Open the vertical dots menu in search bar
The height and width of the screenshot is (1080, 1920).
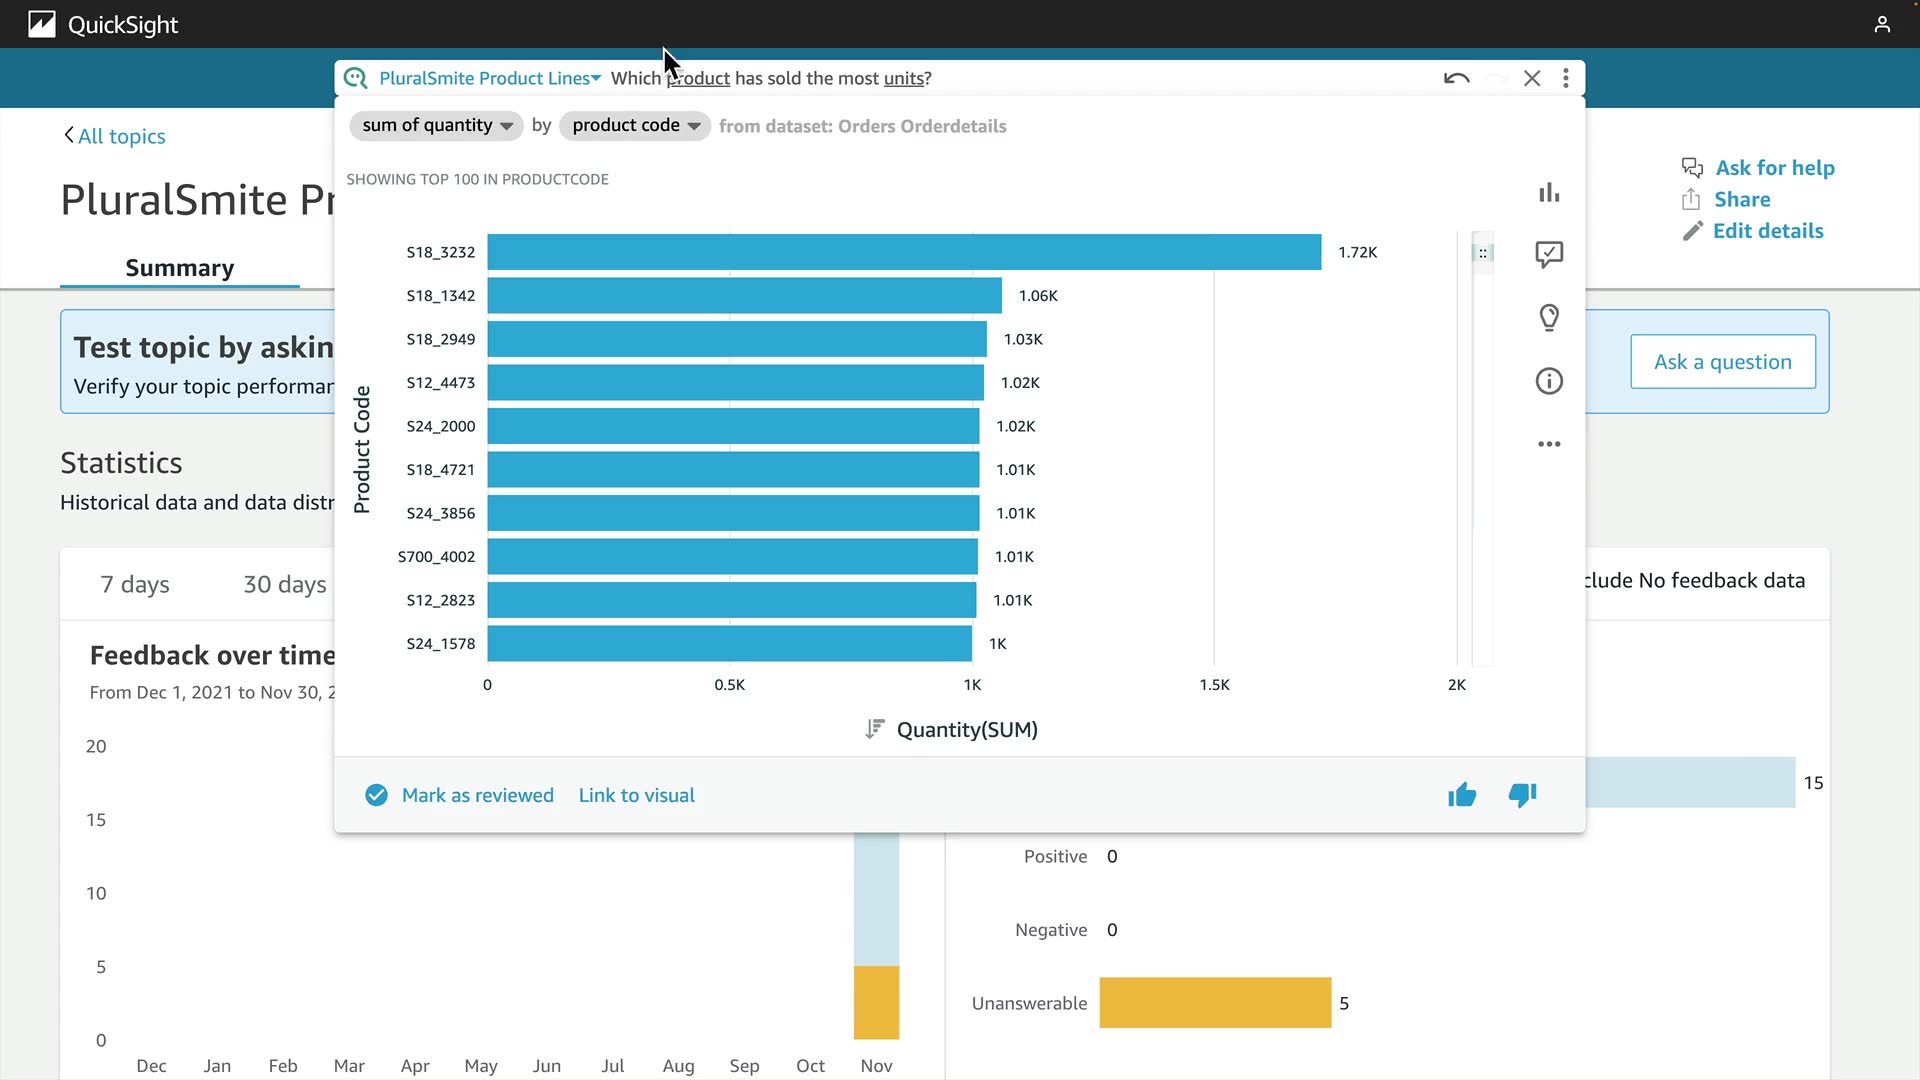(x=1566, y=78)
